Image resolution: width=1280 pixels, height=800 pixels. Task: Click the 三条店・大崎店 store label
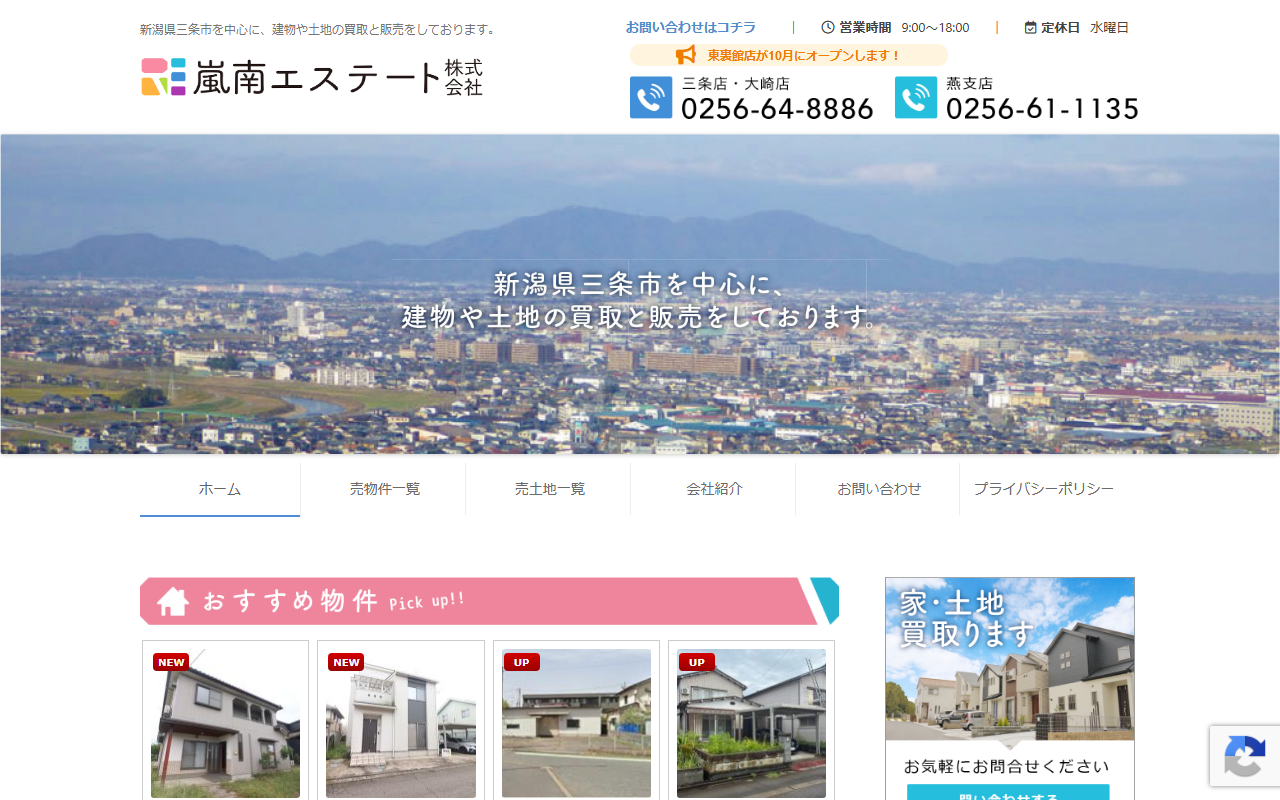(x=736, y=84)
